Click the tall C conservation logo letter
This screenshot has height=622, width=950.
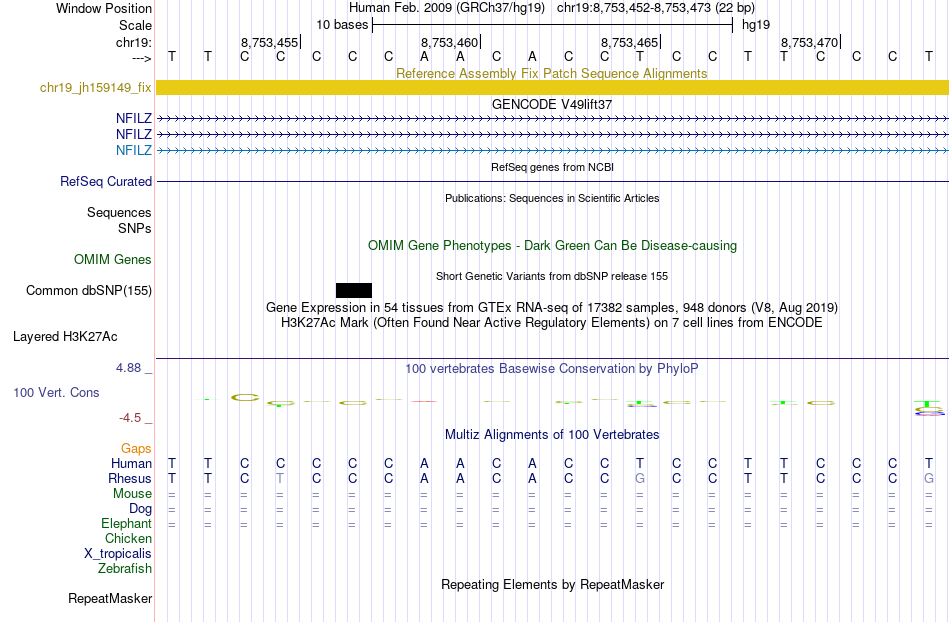(245, 397)
